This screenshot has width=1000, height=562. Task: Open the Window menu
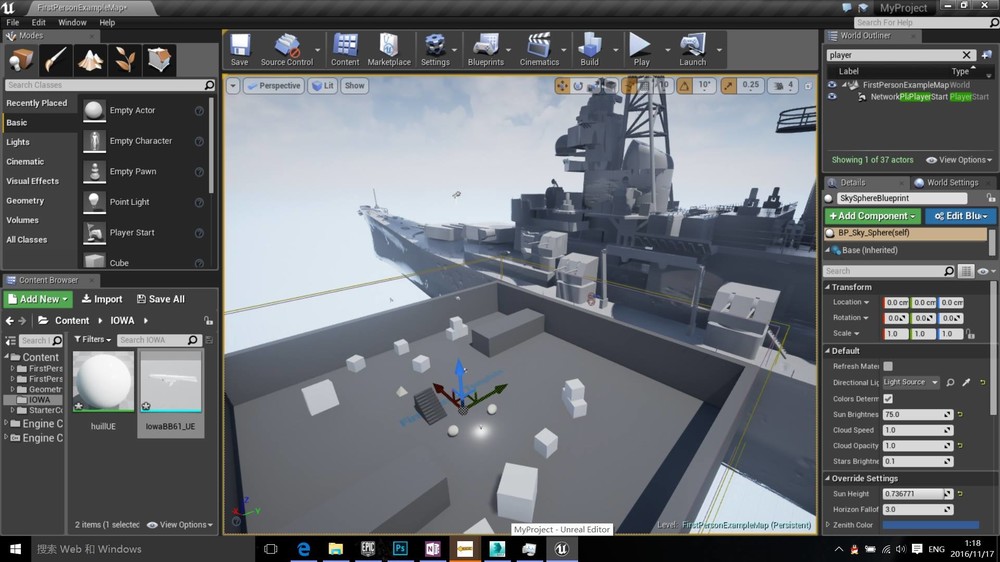coord(72,22)
